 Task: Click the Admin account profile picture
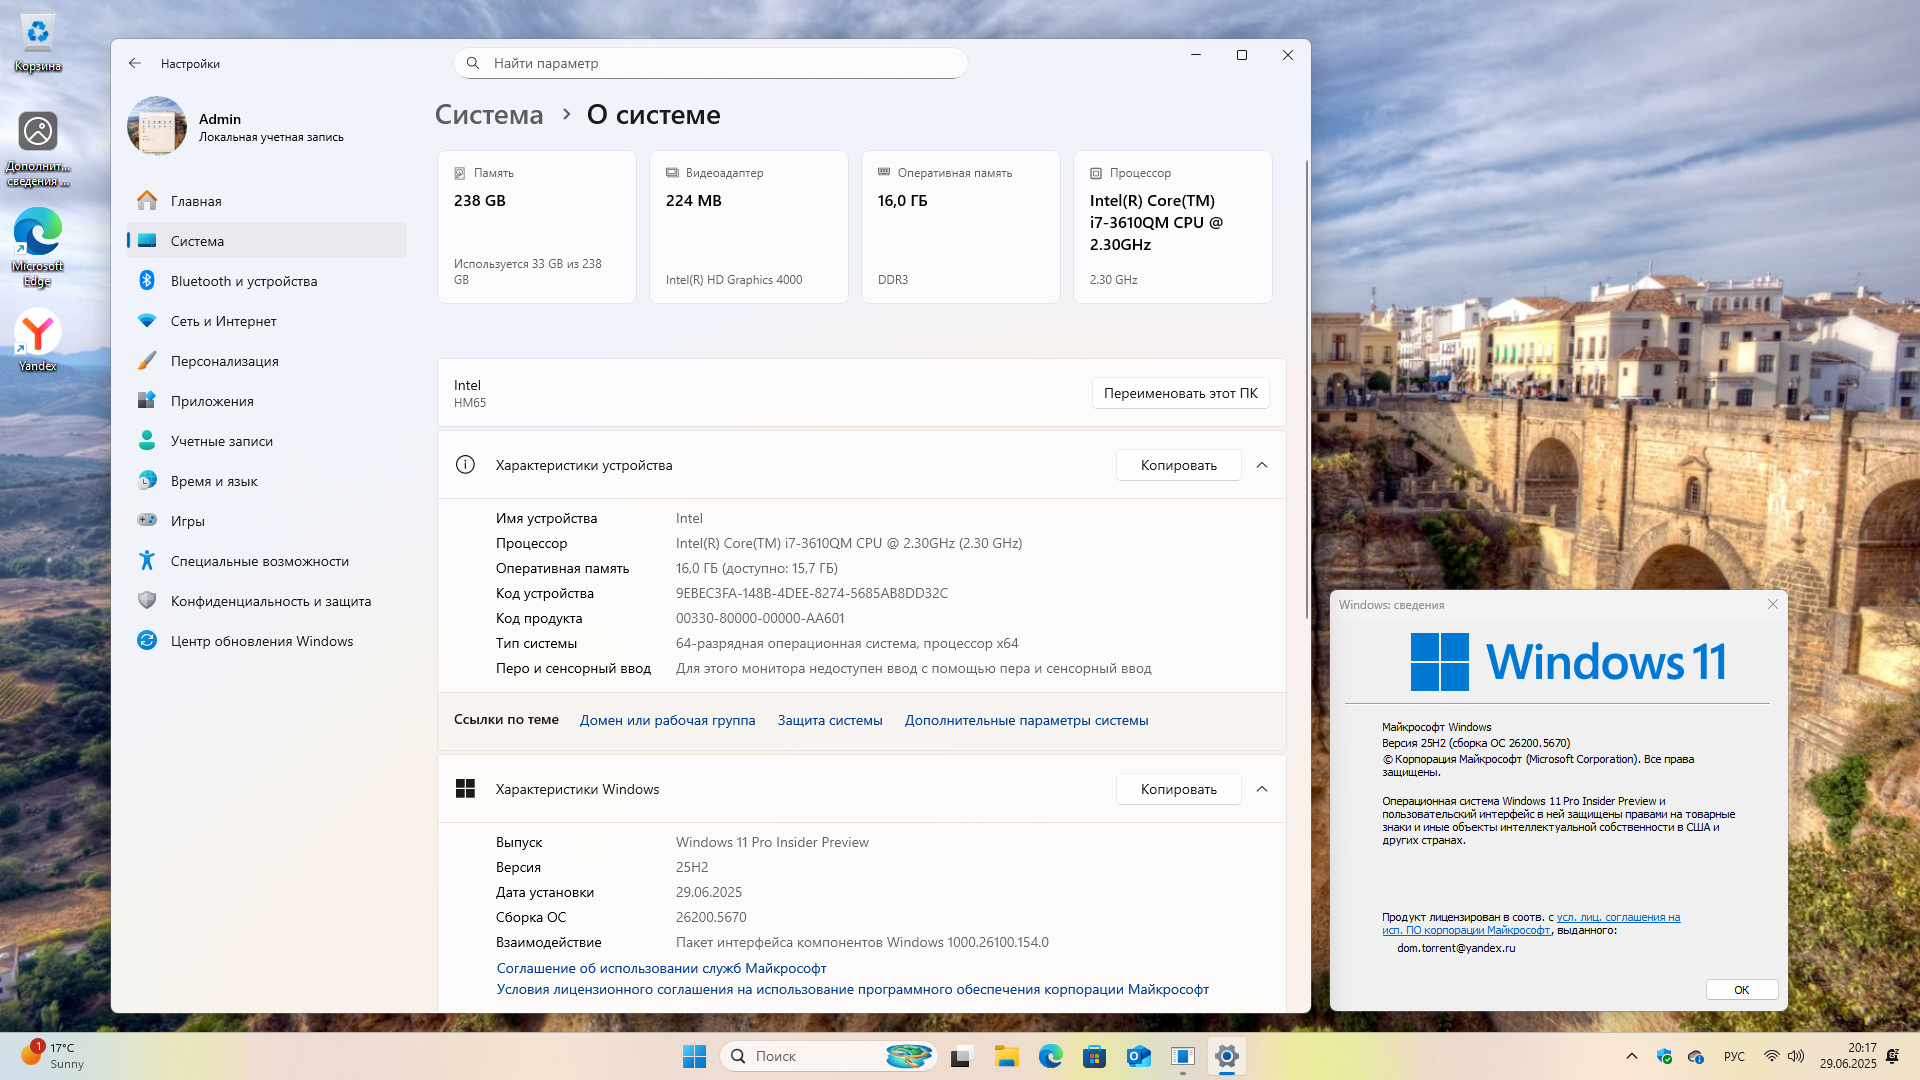157,126
